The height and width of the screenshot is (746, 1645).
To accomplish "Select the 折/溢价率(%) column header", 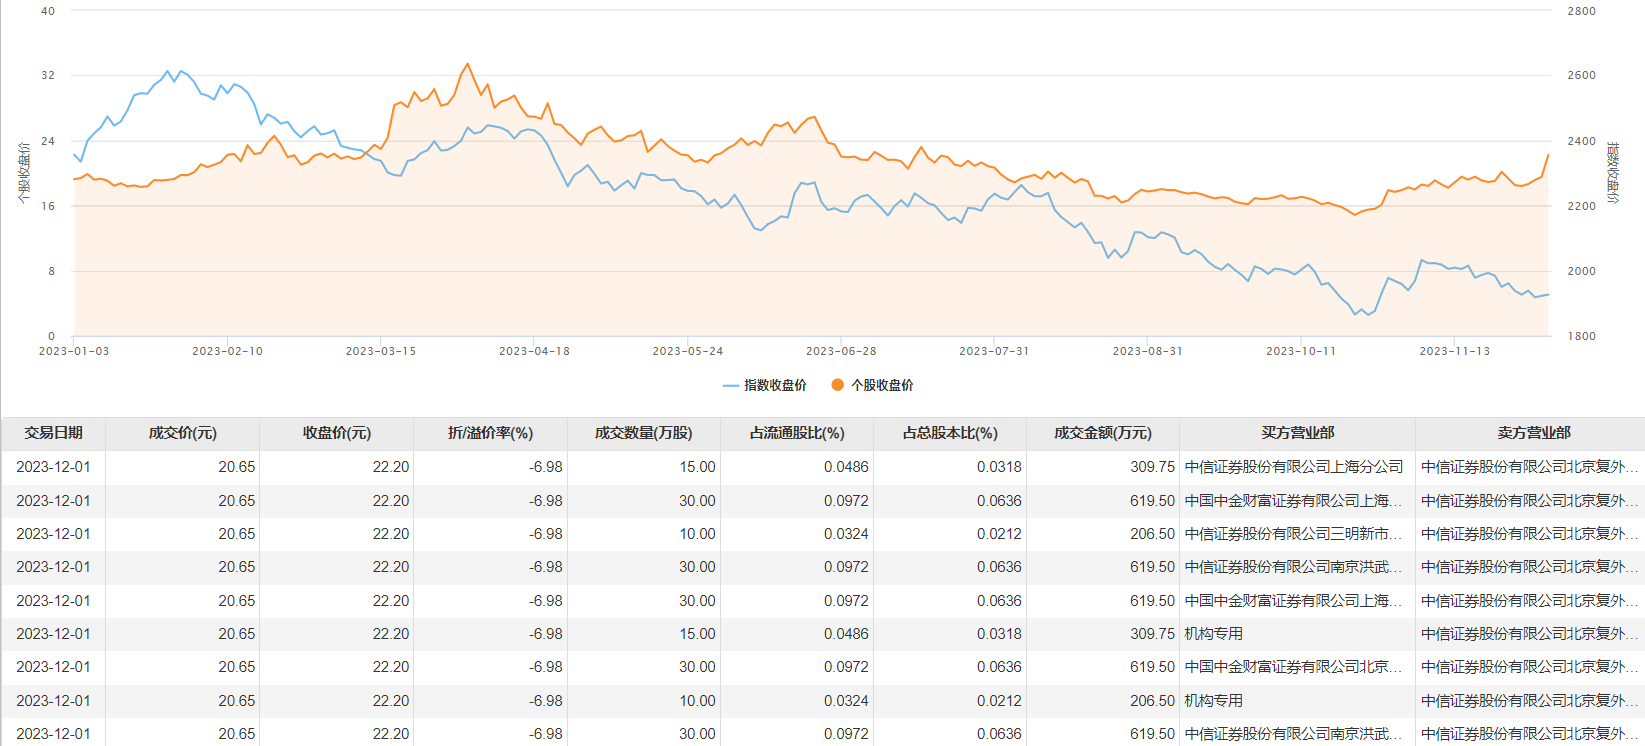I will 490,433.
